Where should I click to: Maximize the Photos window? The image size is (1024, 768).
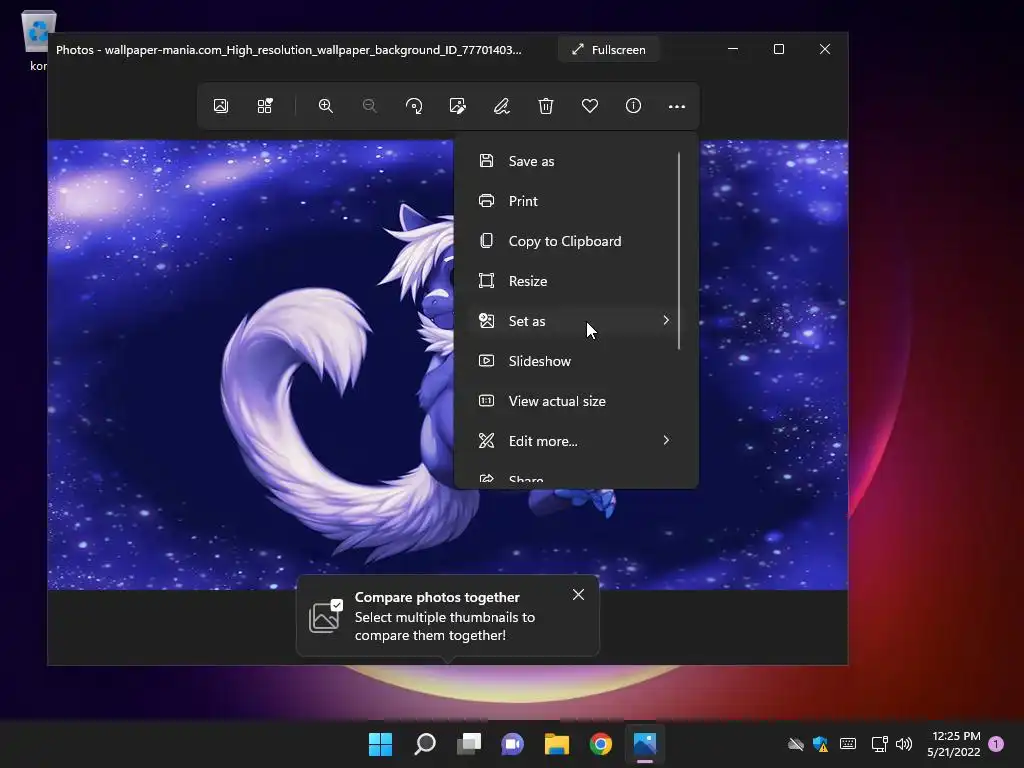[x=778, y=49]
